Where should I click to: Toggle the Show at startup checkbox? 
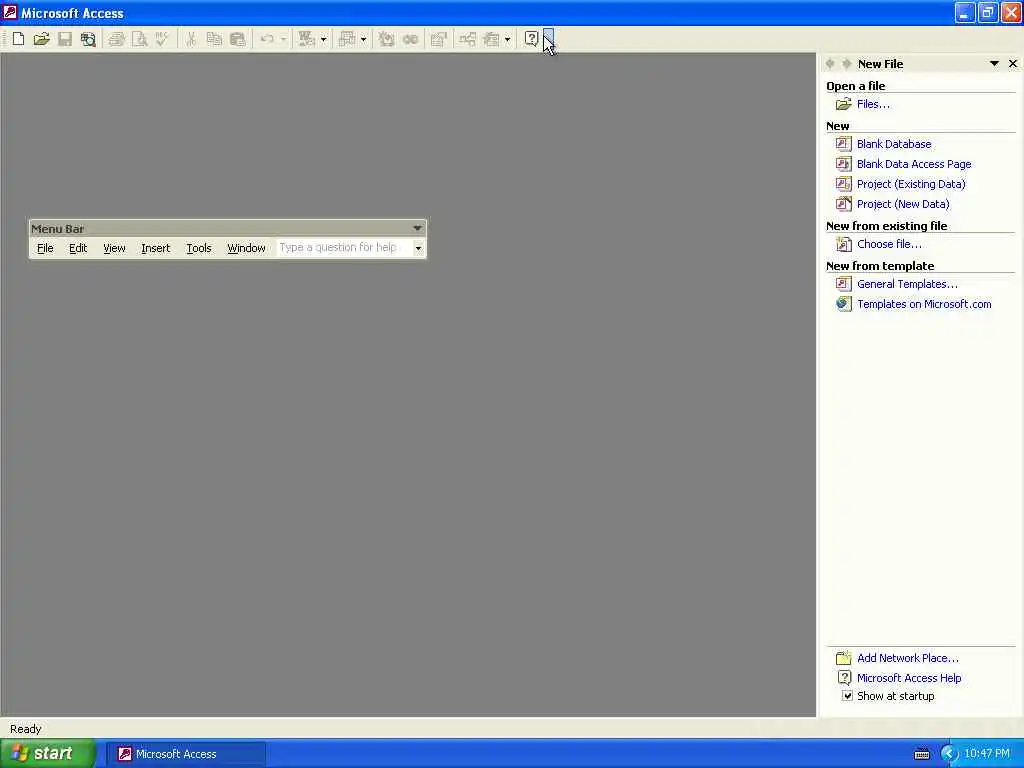tap(847, 696)
